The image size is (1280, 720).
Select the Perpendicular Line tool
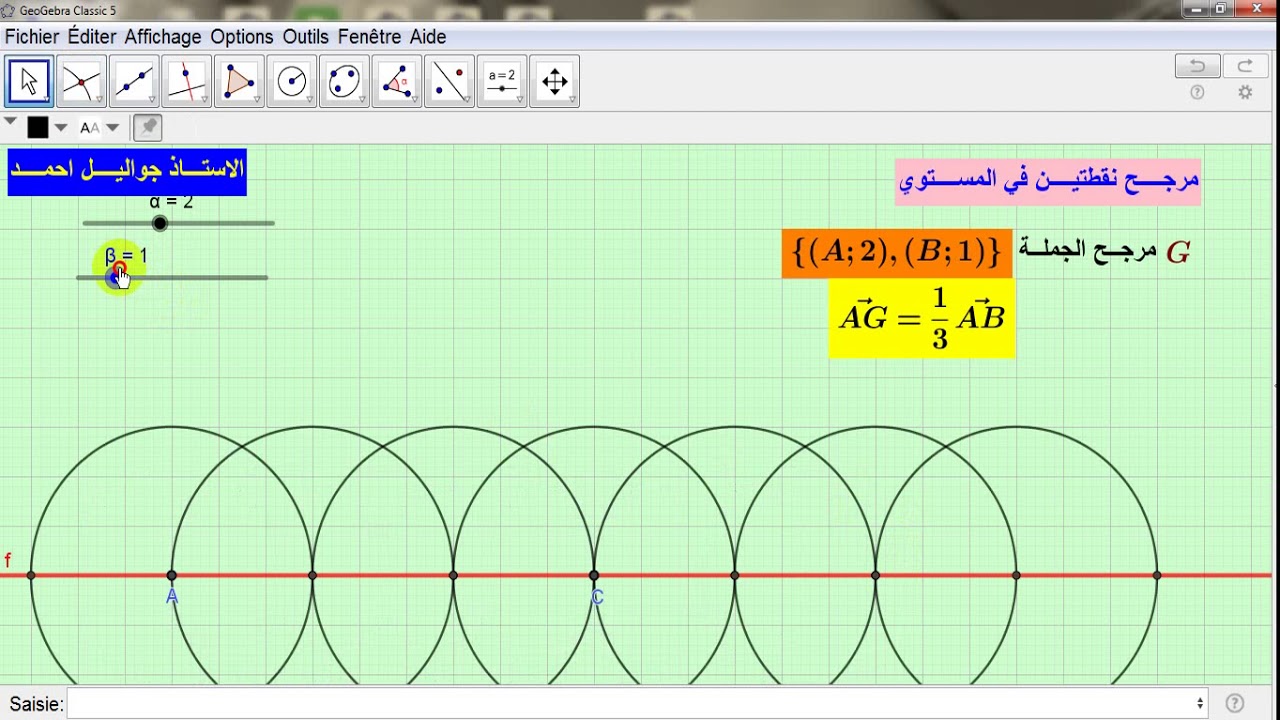click(186, 81)
